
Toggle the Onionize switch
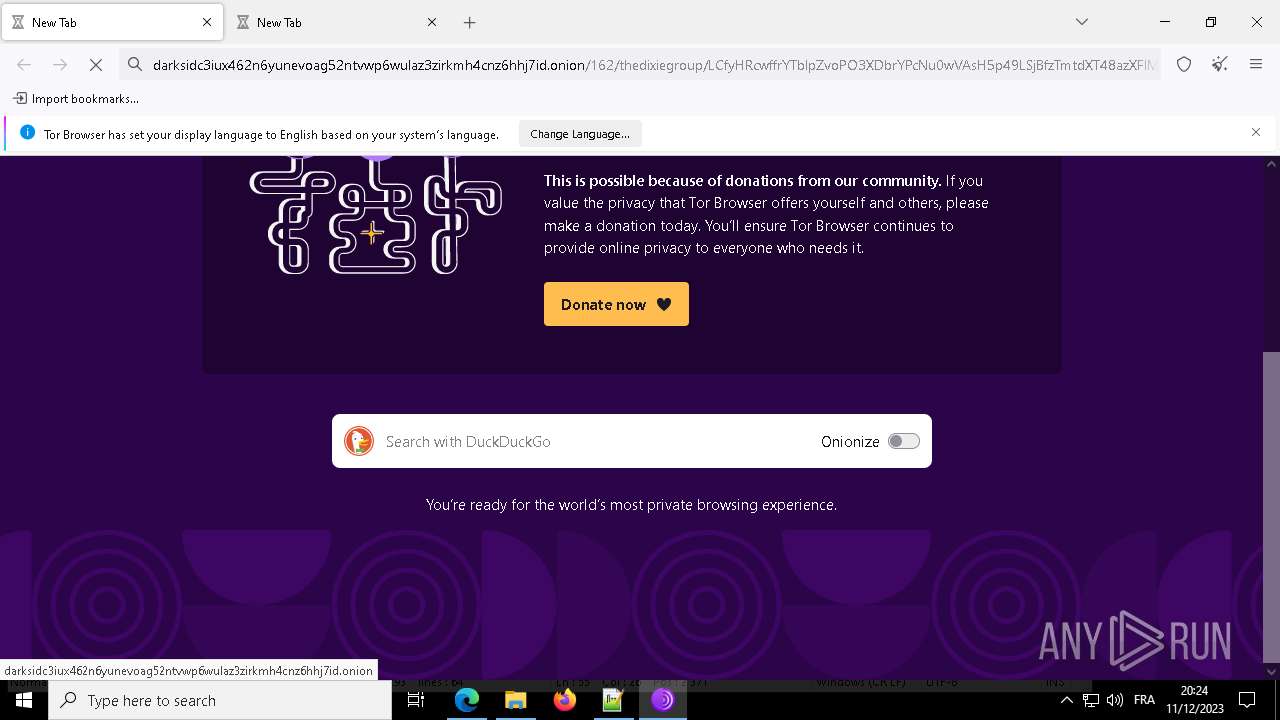click(x=903, y=441)
